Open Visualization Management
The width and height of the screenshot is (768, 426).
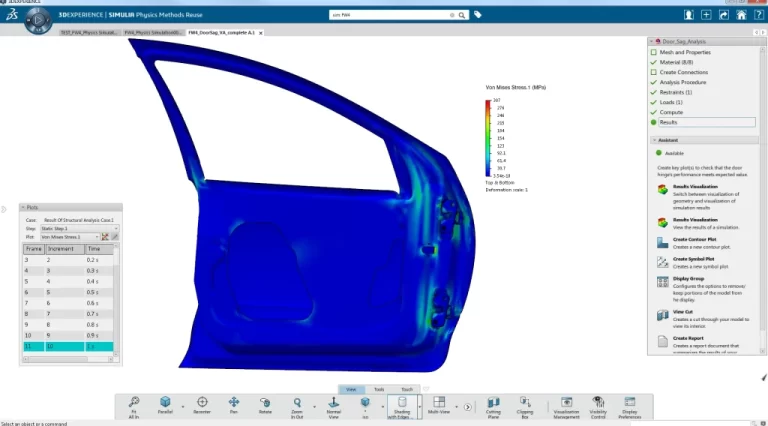click(566, 405)
